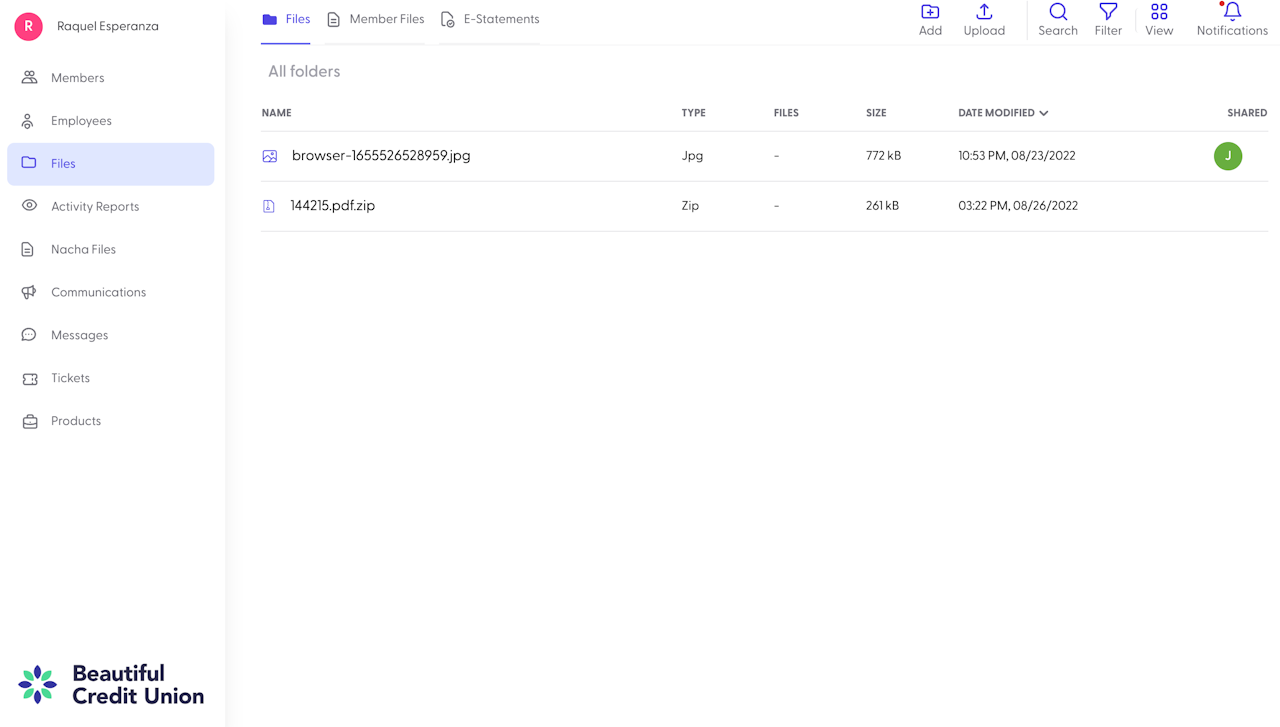Click the Add folder icon
The width and height of the screenshot is (1280, 727).
coord(930,13)
